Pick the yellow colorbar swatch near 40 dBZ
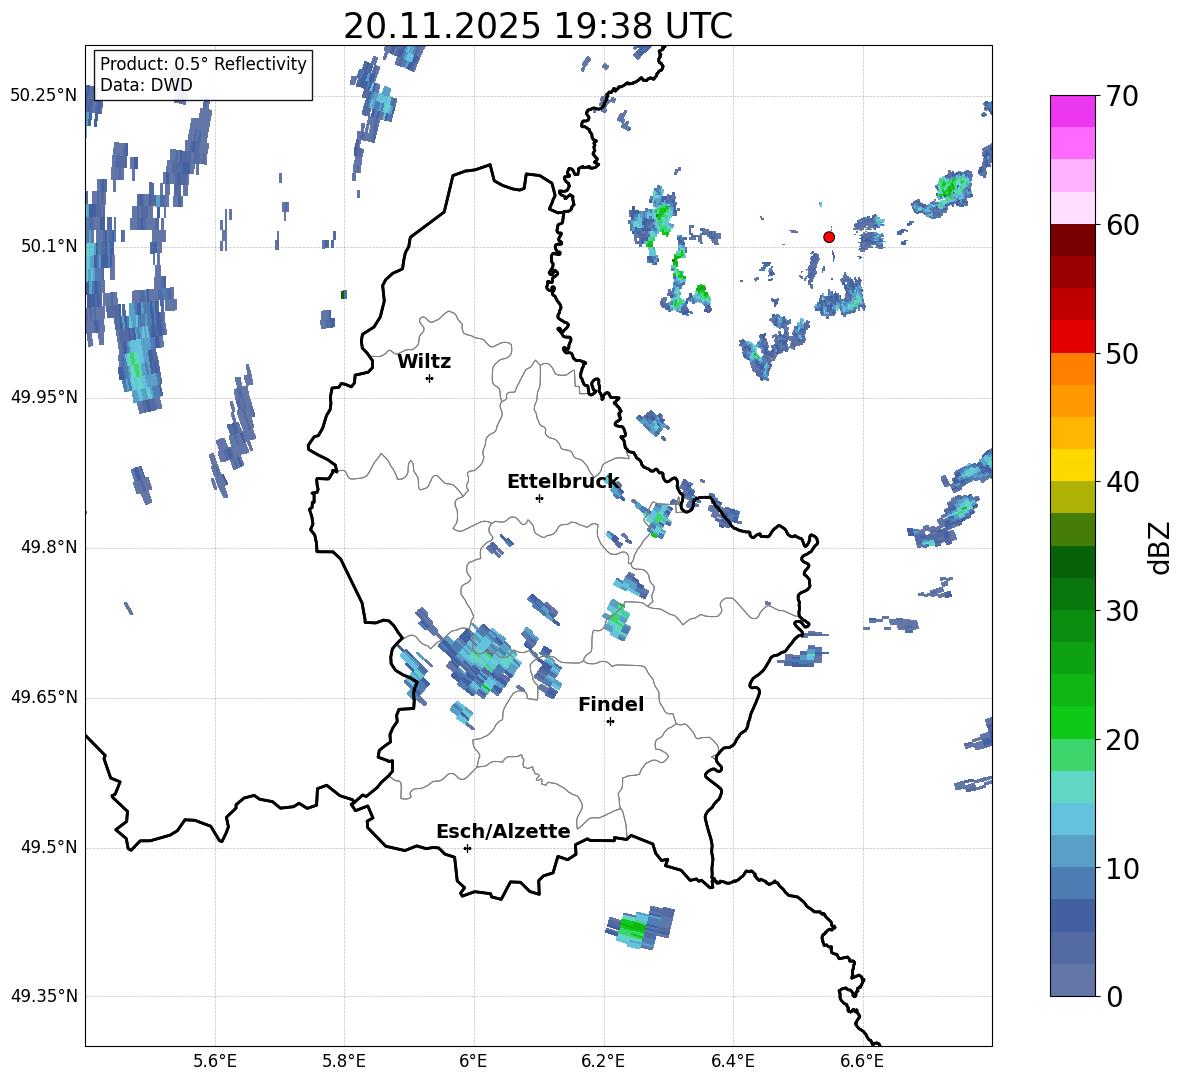Image resolution: width=1184 pixels, height=1081 pixels. 1073,465
